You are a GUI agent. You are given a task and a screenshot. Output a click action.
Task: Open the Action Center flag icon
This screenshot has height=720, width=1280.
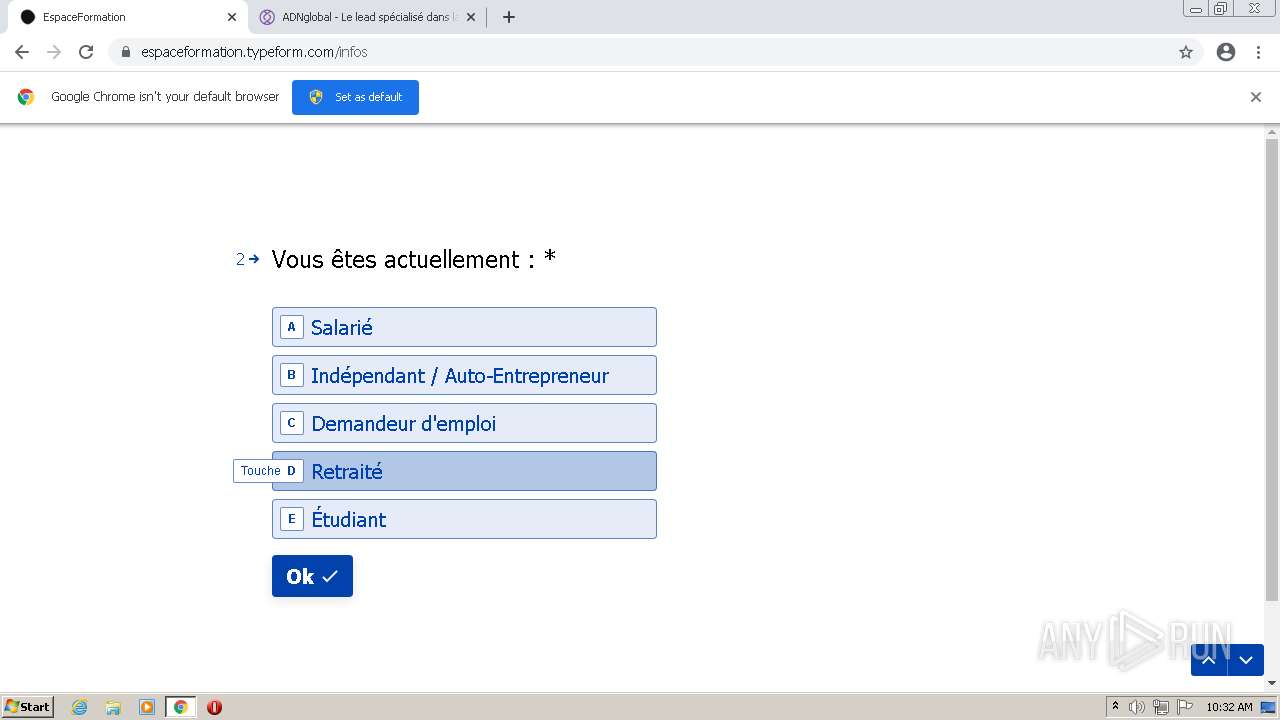(x=1185, y=707)
